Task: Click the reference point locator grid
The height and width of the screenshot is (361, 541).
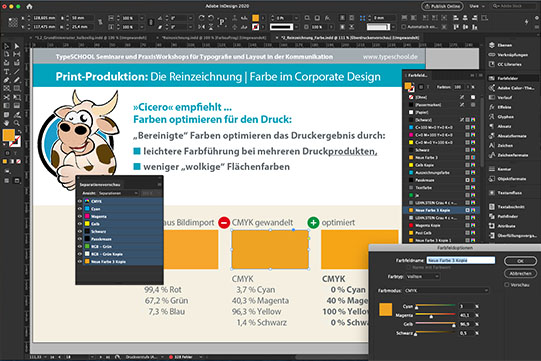Action: click(13, 22)
